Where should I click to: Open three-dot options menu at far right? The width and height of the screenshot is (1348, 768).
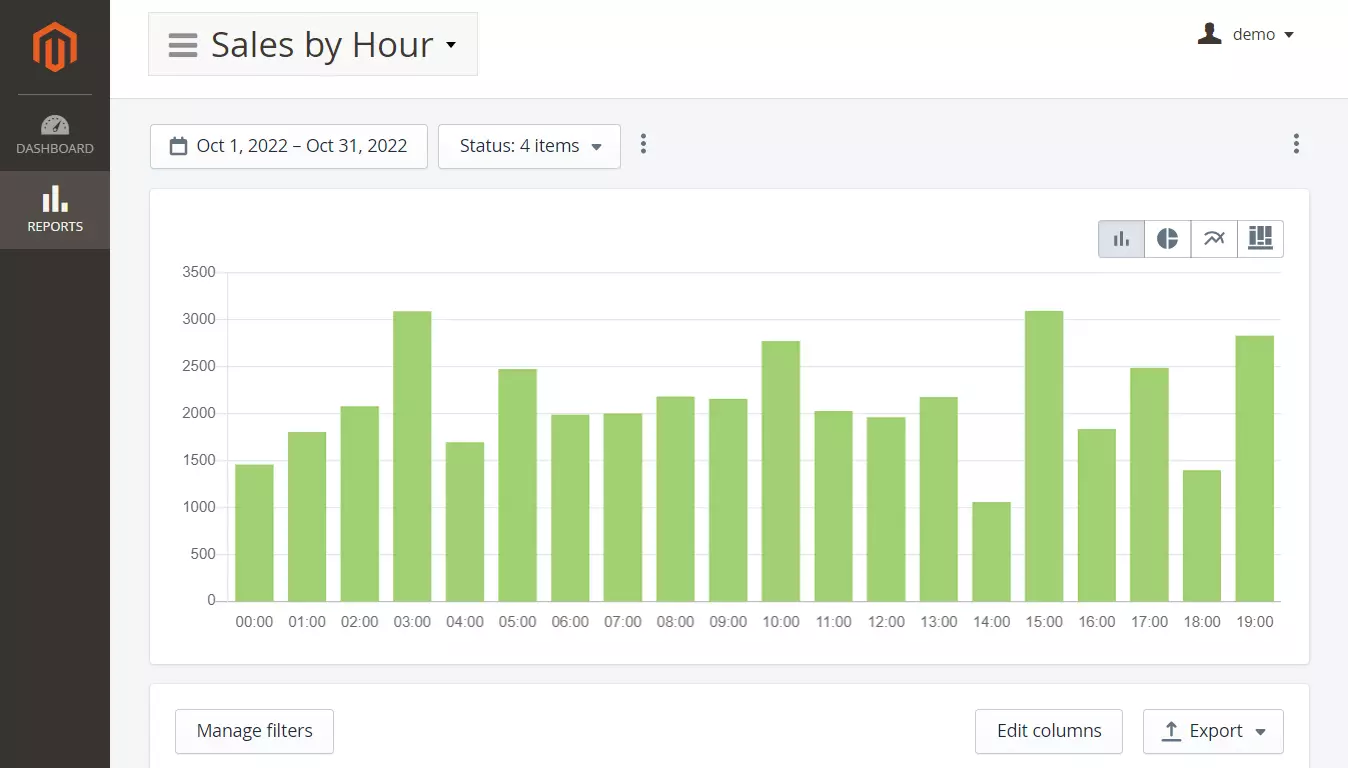[x=1296, y=144]
